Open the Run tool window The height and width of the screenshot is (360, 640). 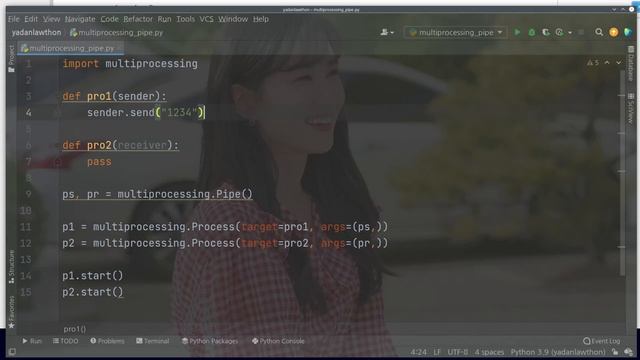pos(32,341)
